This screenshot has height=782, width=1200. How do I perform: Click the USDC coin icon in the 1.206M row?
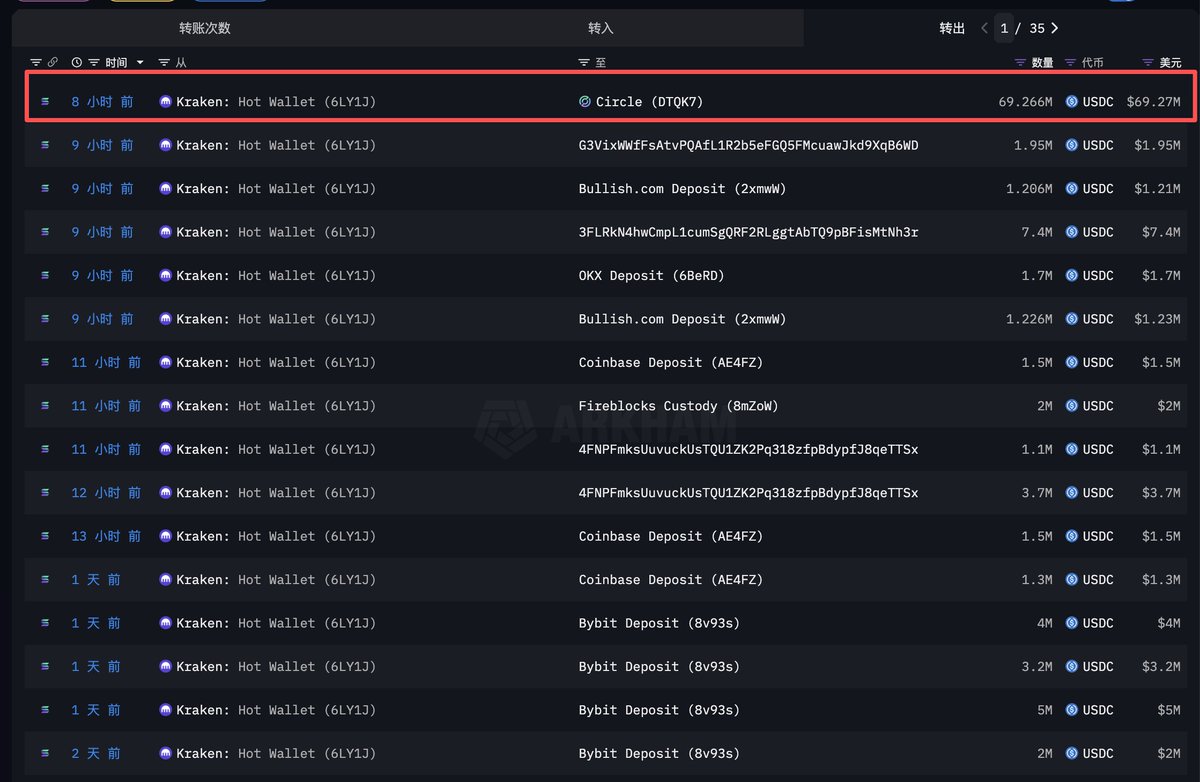[x=1072, y=189]
